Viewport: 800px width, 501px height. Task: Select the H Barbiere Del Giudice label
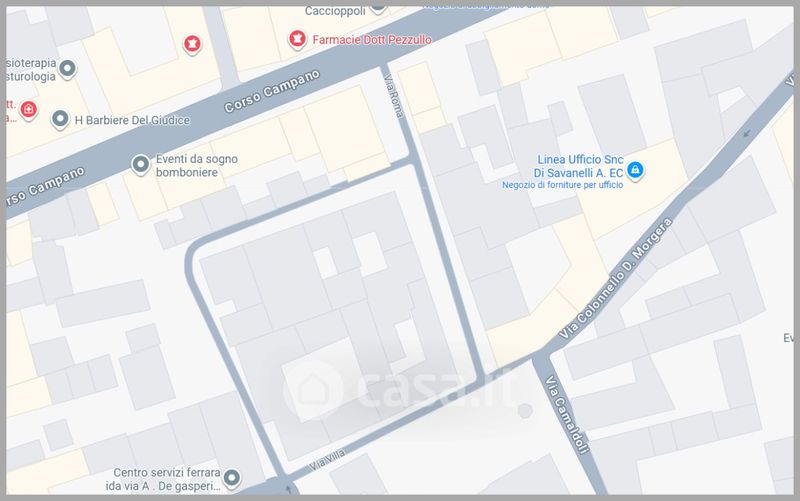point(132,120)
